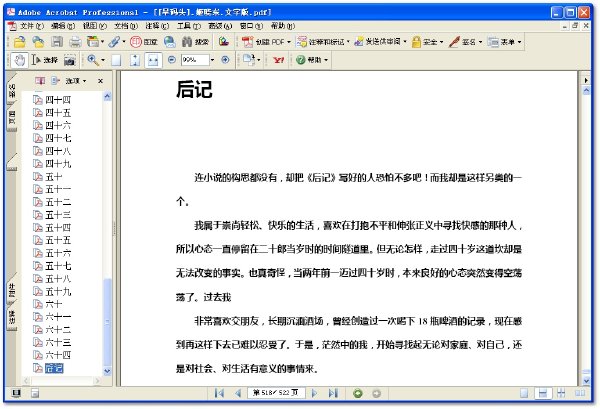
Task: Select the 四十四 bookmark
Action: (58, 100)
